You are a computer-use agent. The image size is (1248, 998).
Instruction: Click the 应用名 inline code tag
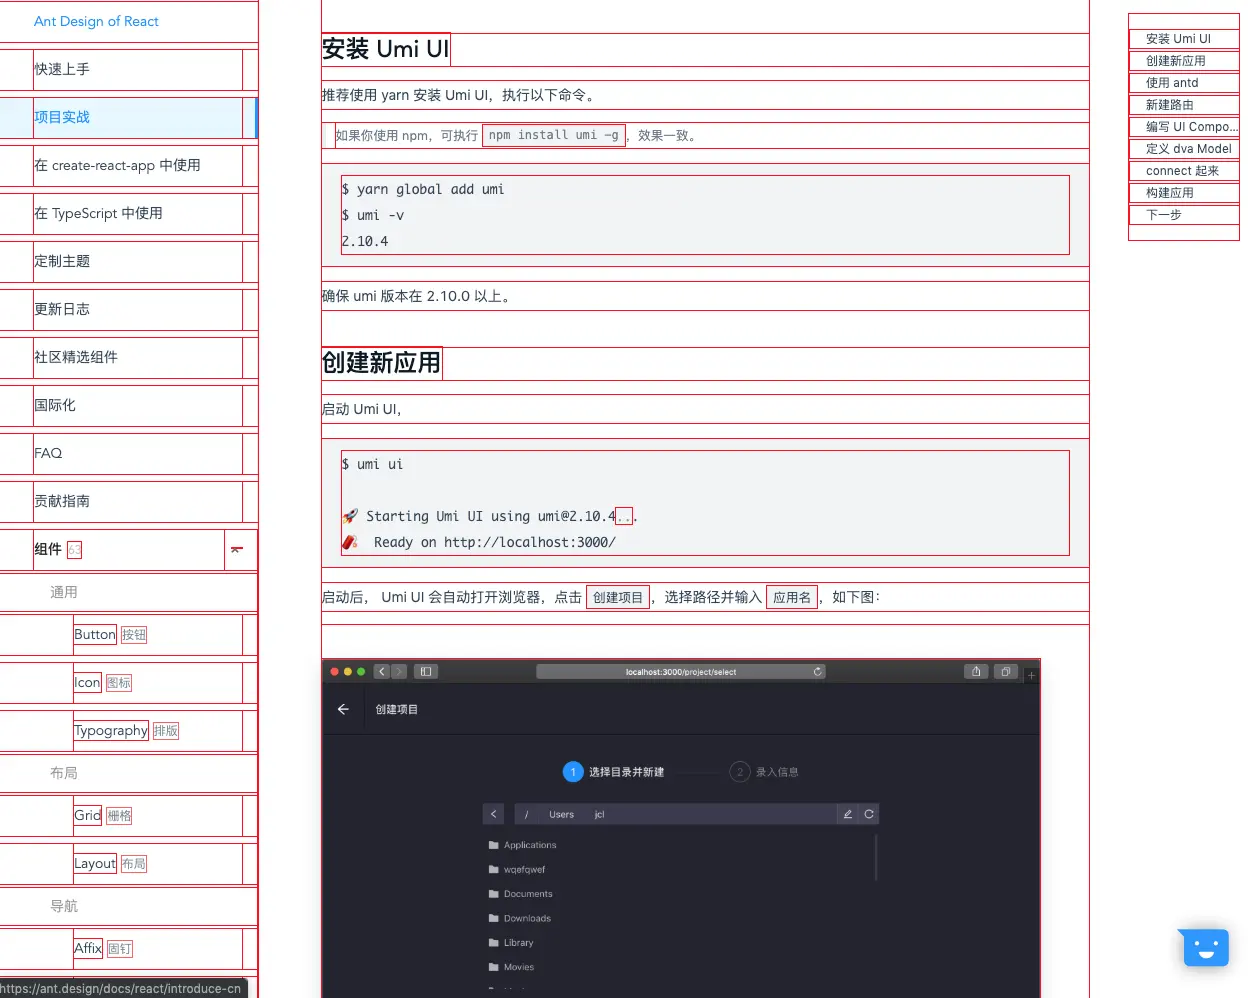click(x=792, y=597)
